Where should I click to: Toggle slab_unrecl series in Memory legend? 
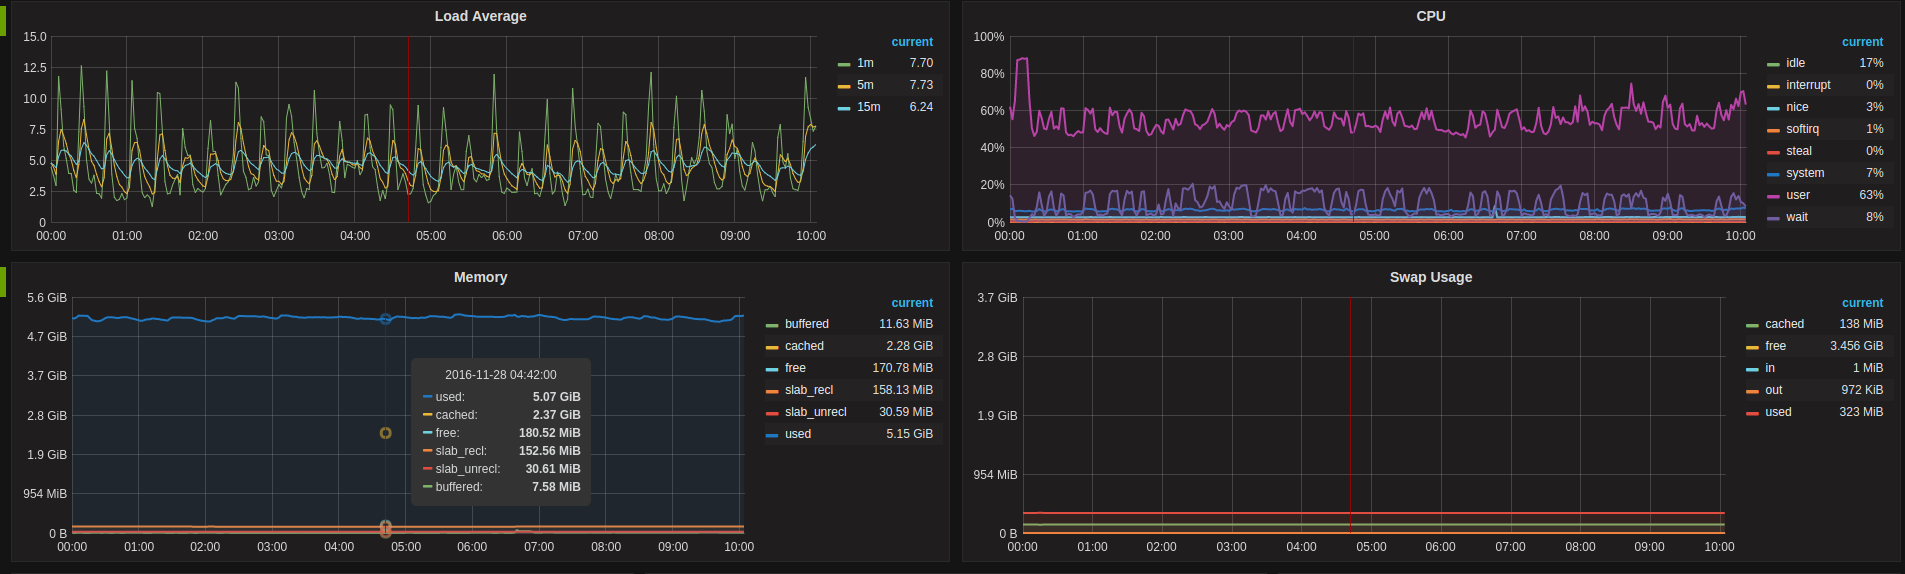pos(815,412)
